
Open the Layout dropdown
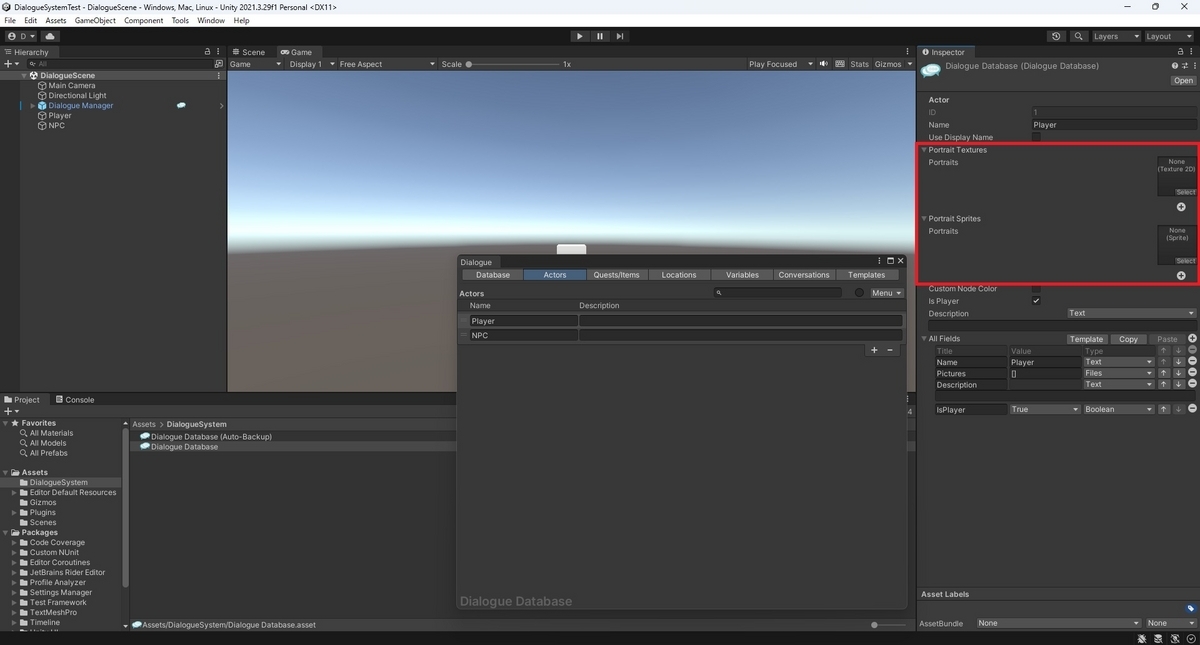pos(1168,36)
